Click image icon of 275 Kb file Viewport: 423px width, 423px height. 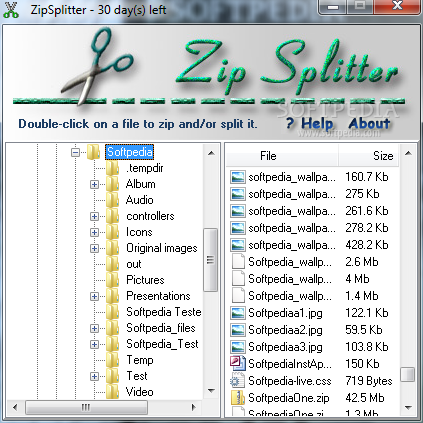237,194
